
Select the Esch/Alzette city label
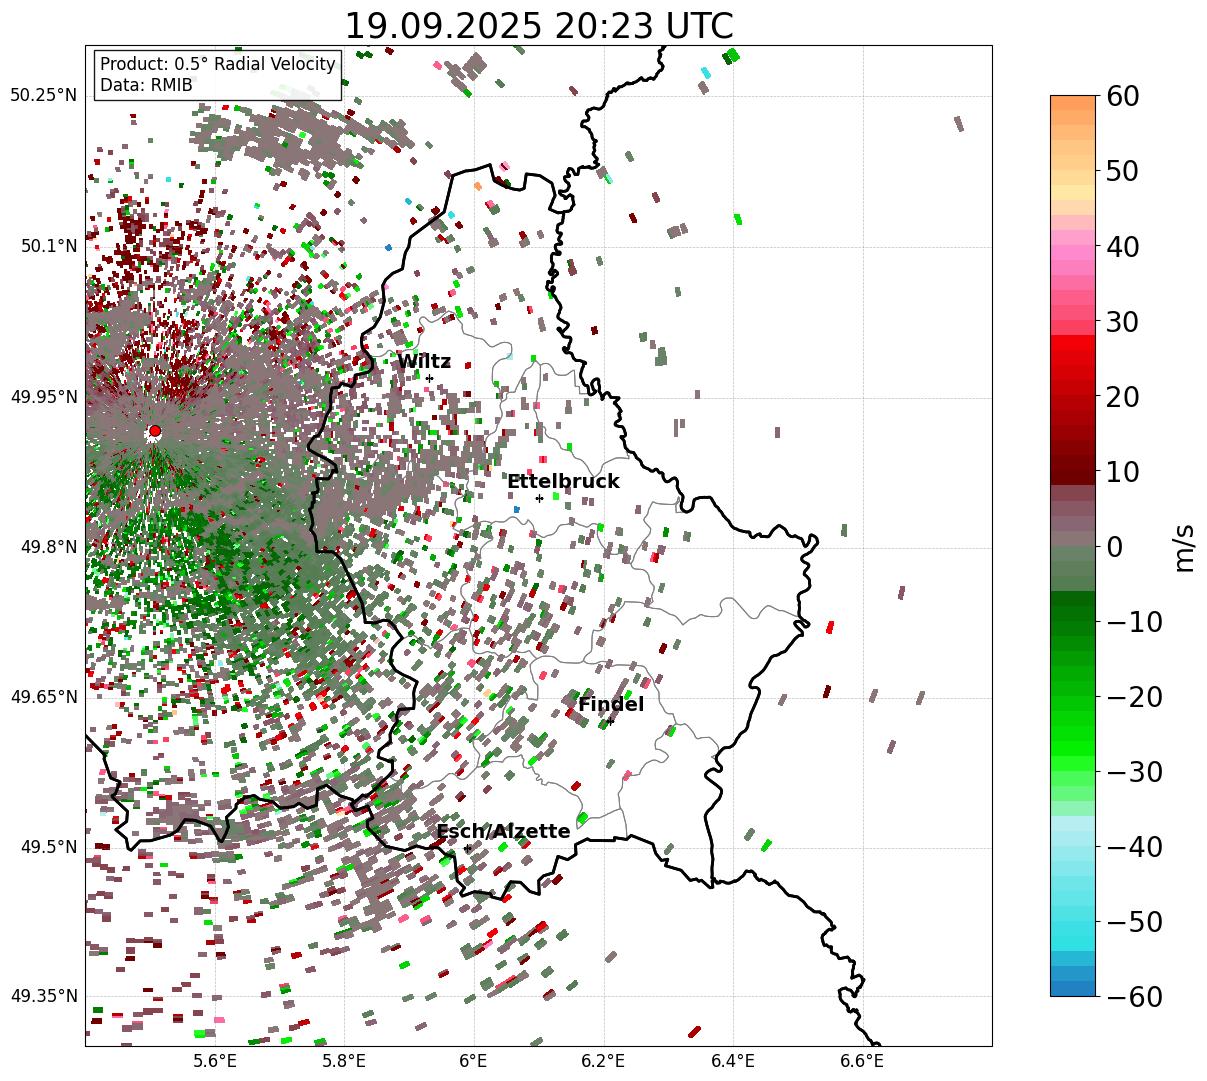click(503, 831)
